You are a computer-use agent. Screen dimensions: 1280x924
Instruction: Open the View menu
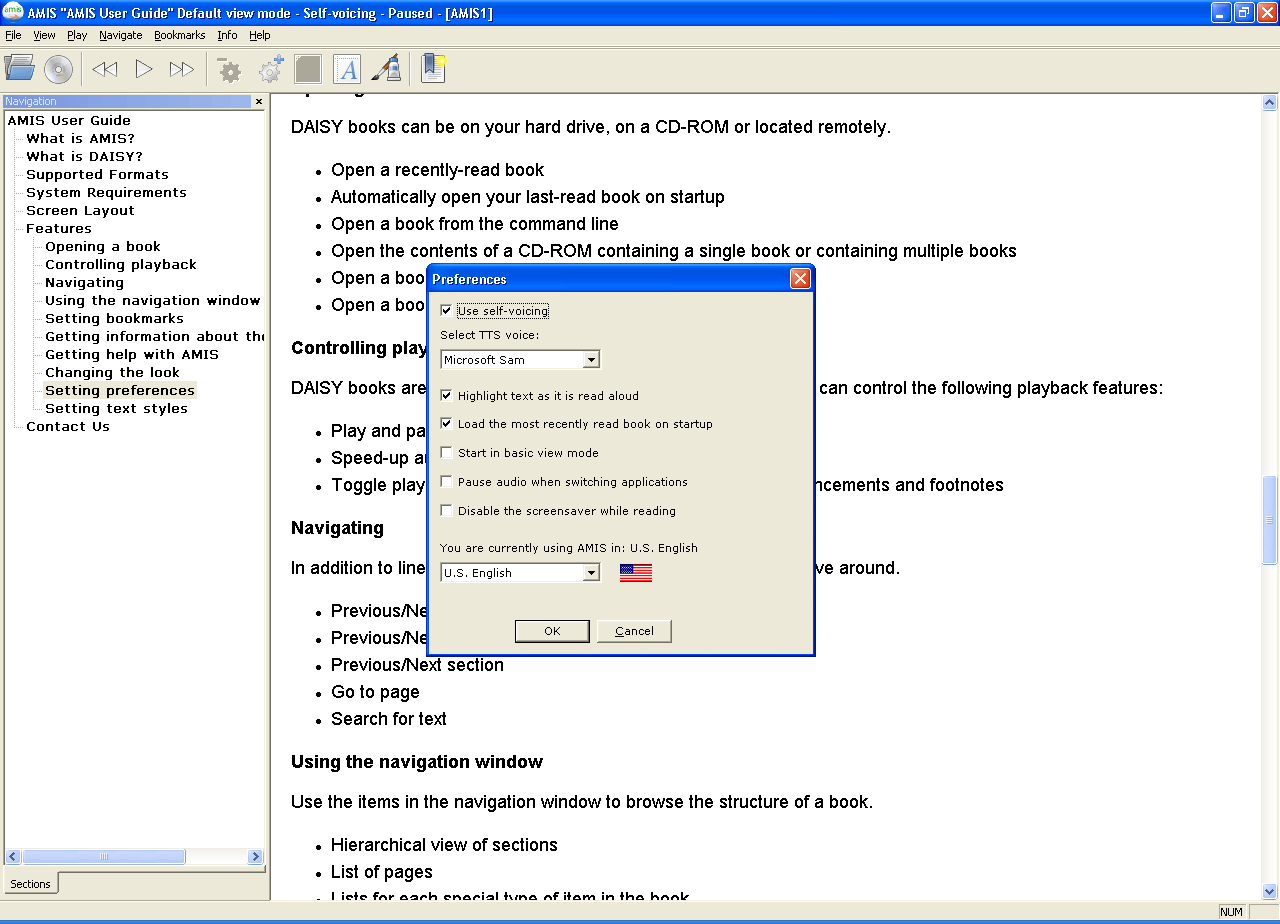tap(44, 35)
